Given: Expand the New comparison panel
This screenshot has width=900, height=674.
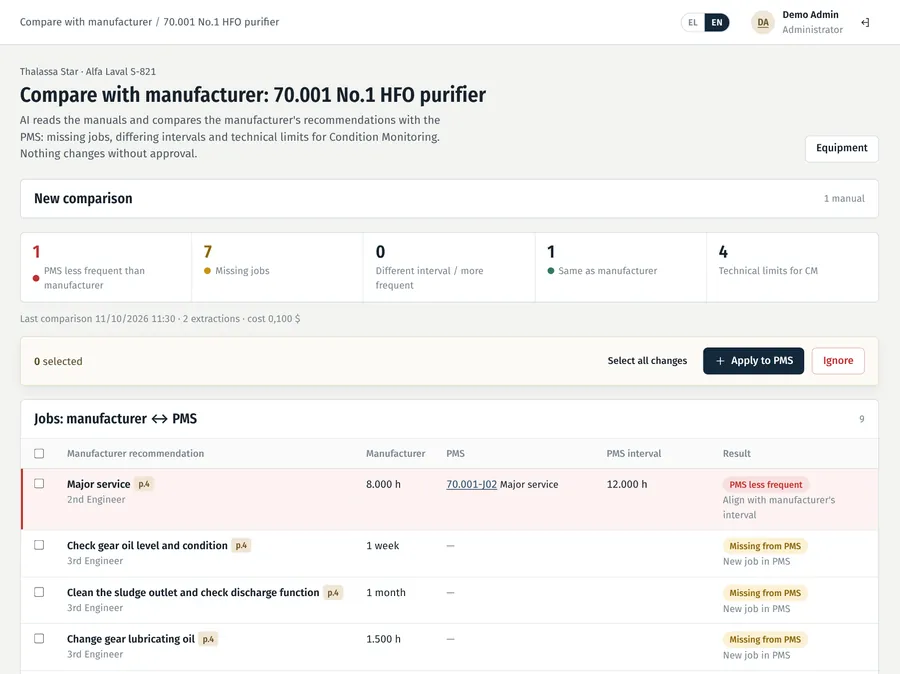Looking at the screenshot, I should [x=449, y=199].
